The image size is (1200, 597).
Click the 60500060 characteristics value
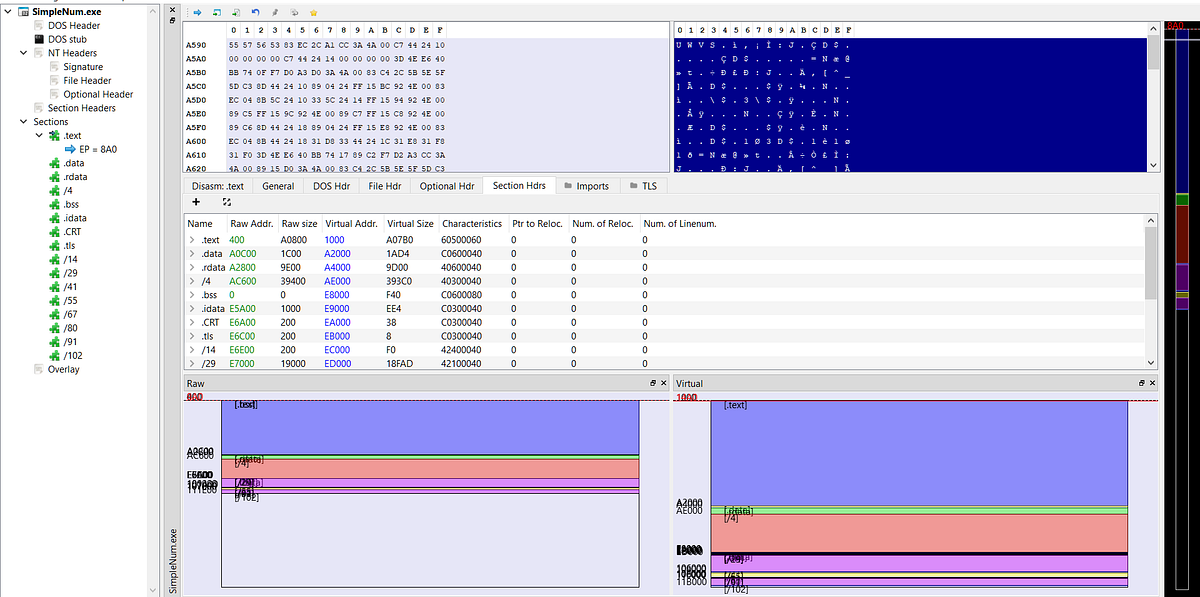pyautogui.click(x=461, y=240)
